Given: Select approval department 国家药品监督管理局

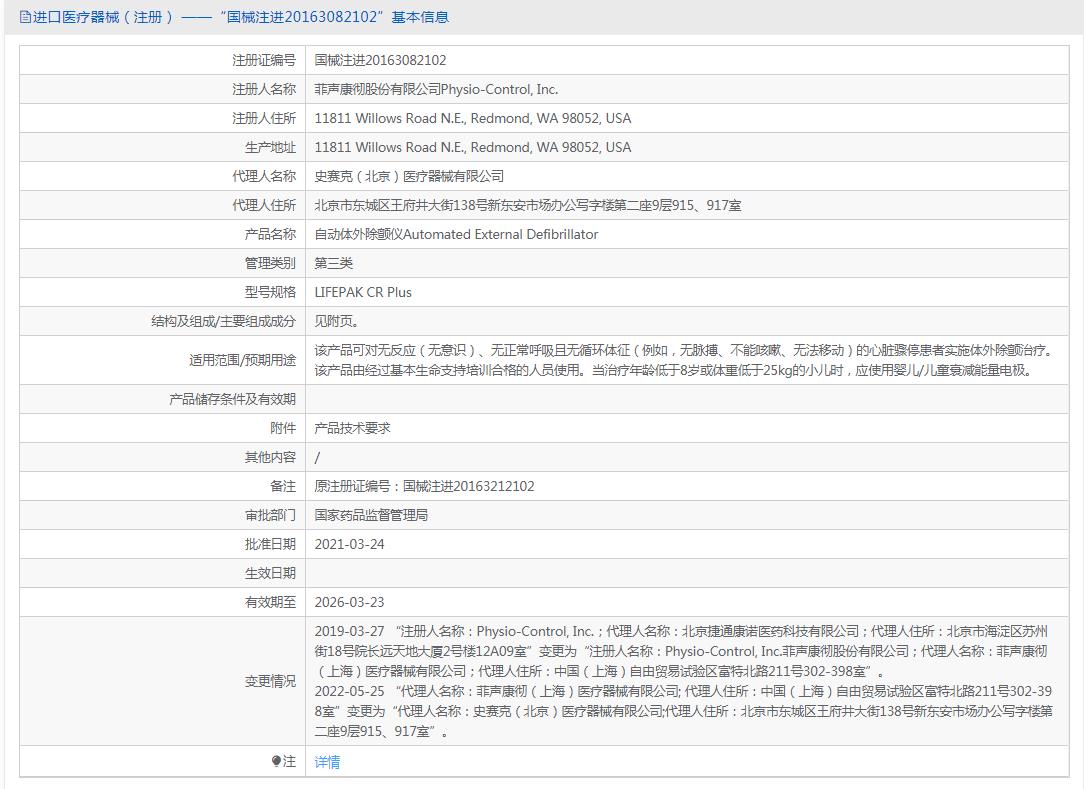Looking at the screenshot, I should (x=371, y=515).
